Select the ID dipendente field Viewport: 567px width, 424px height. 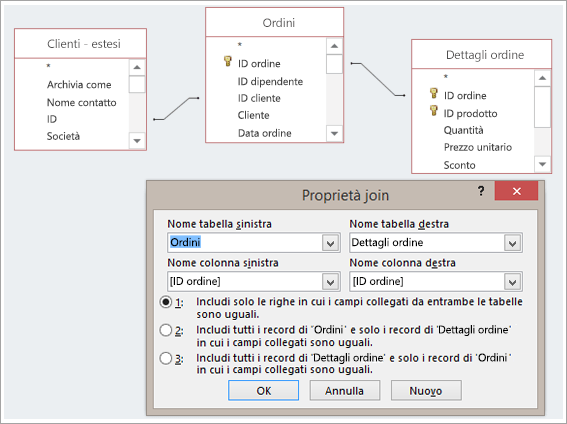(270, 81)
